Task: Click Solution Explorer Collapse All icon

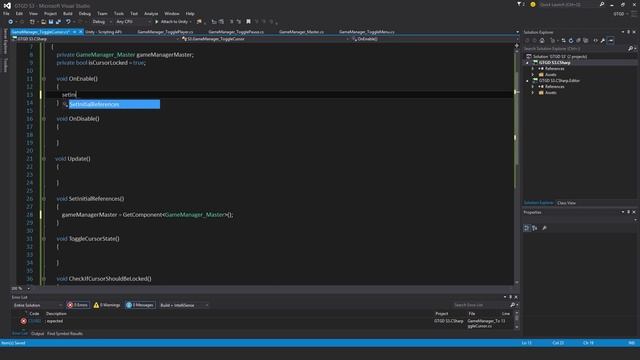Action: click(578, 40)
